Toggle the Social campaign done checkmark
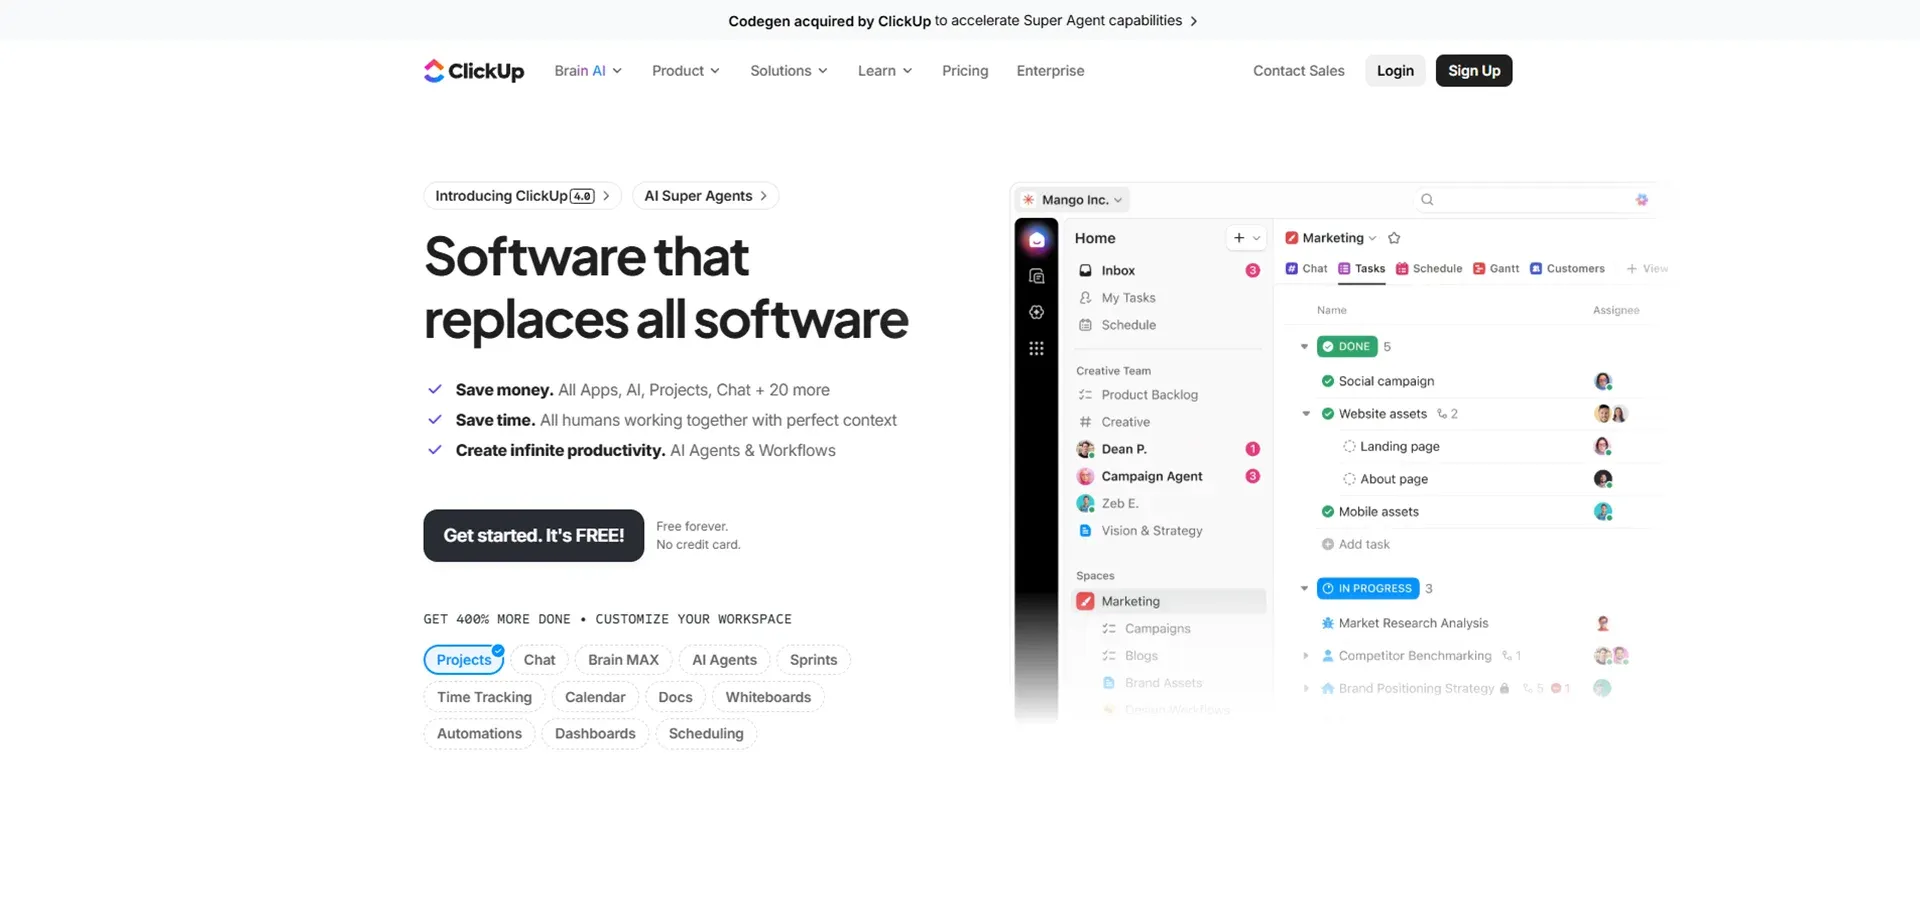 coord(1327,381)
